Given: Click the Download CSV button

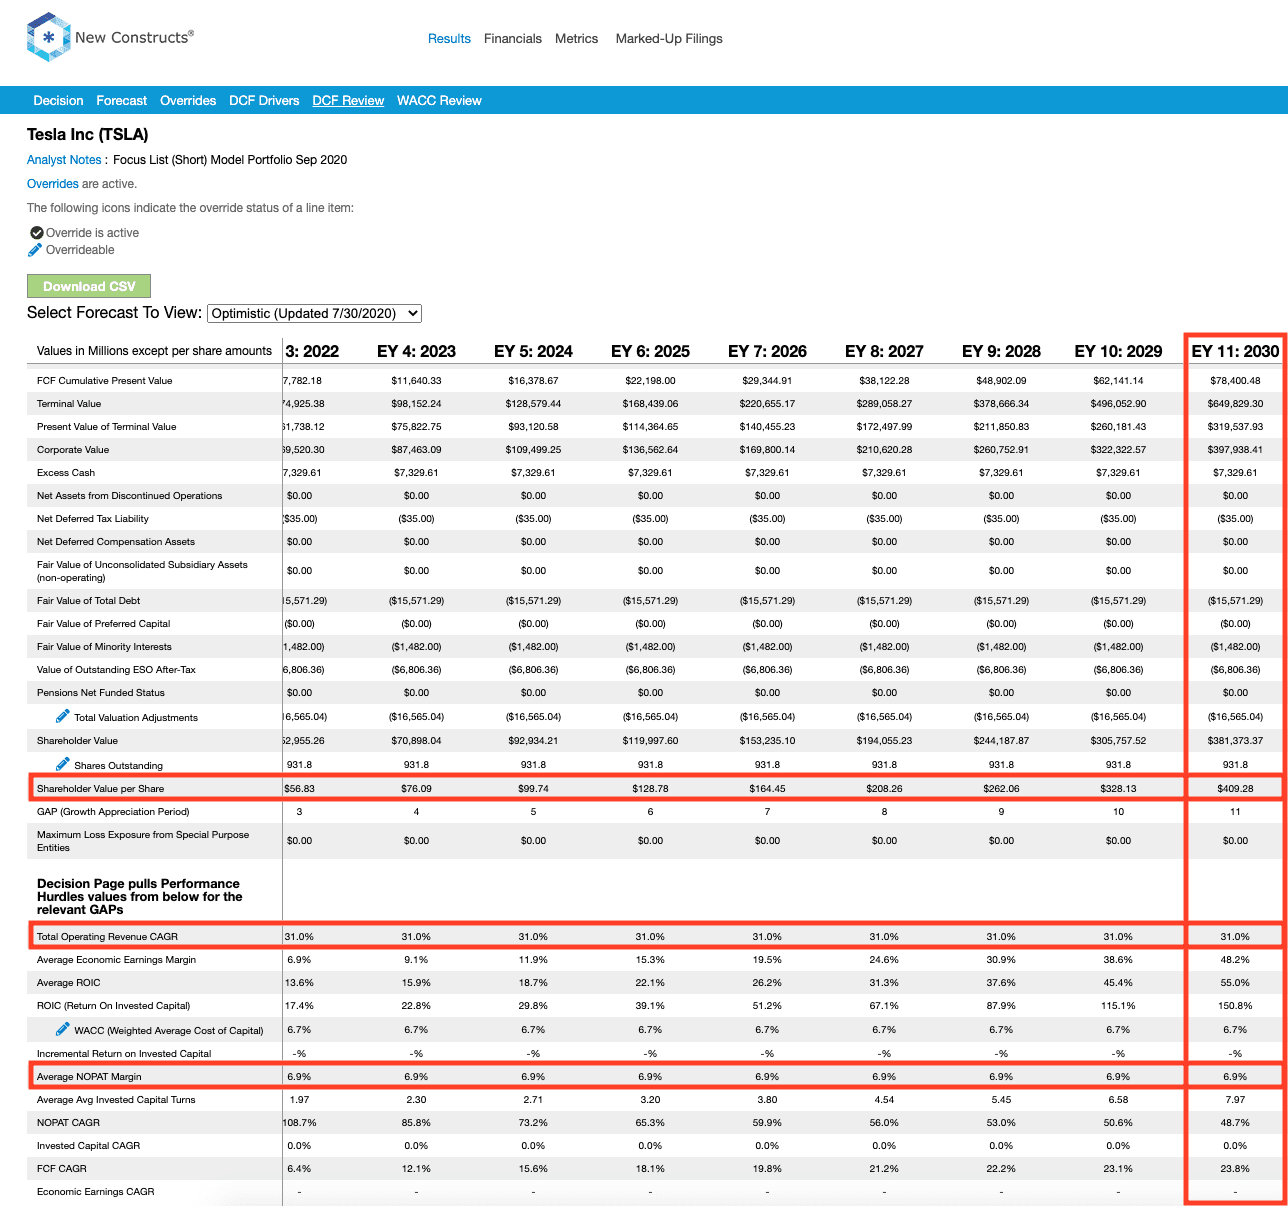Looking at the screenshot, I should [89, 286].
